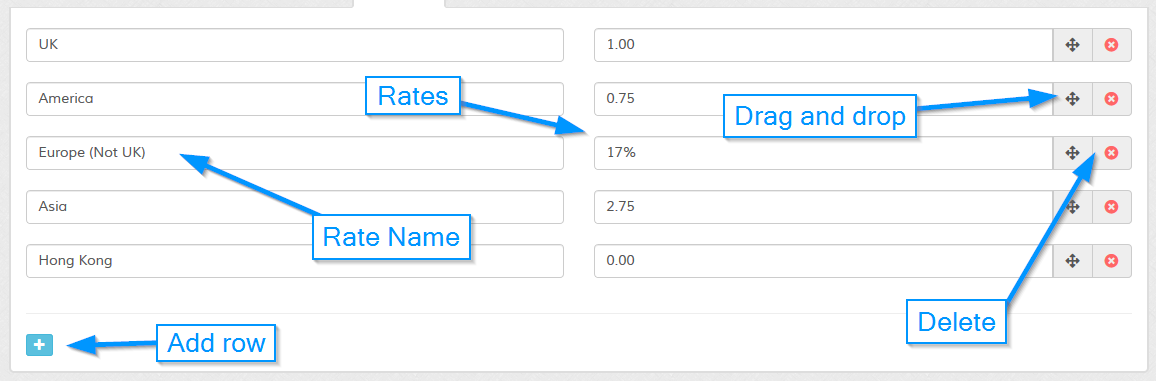
Task: Click the UK rate name field
Action: pyautogui.click(x=295, y=45)
